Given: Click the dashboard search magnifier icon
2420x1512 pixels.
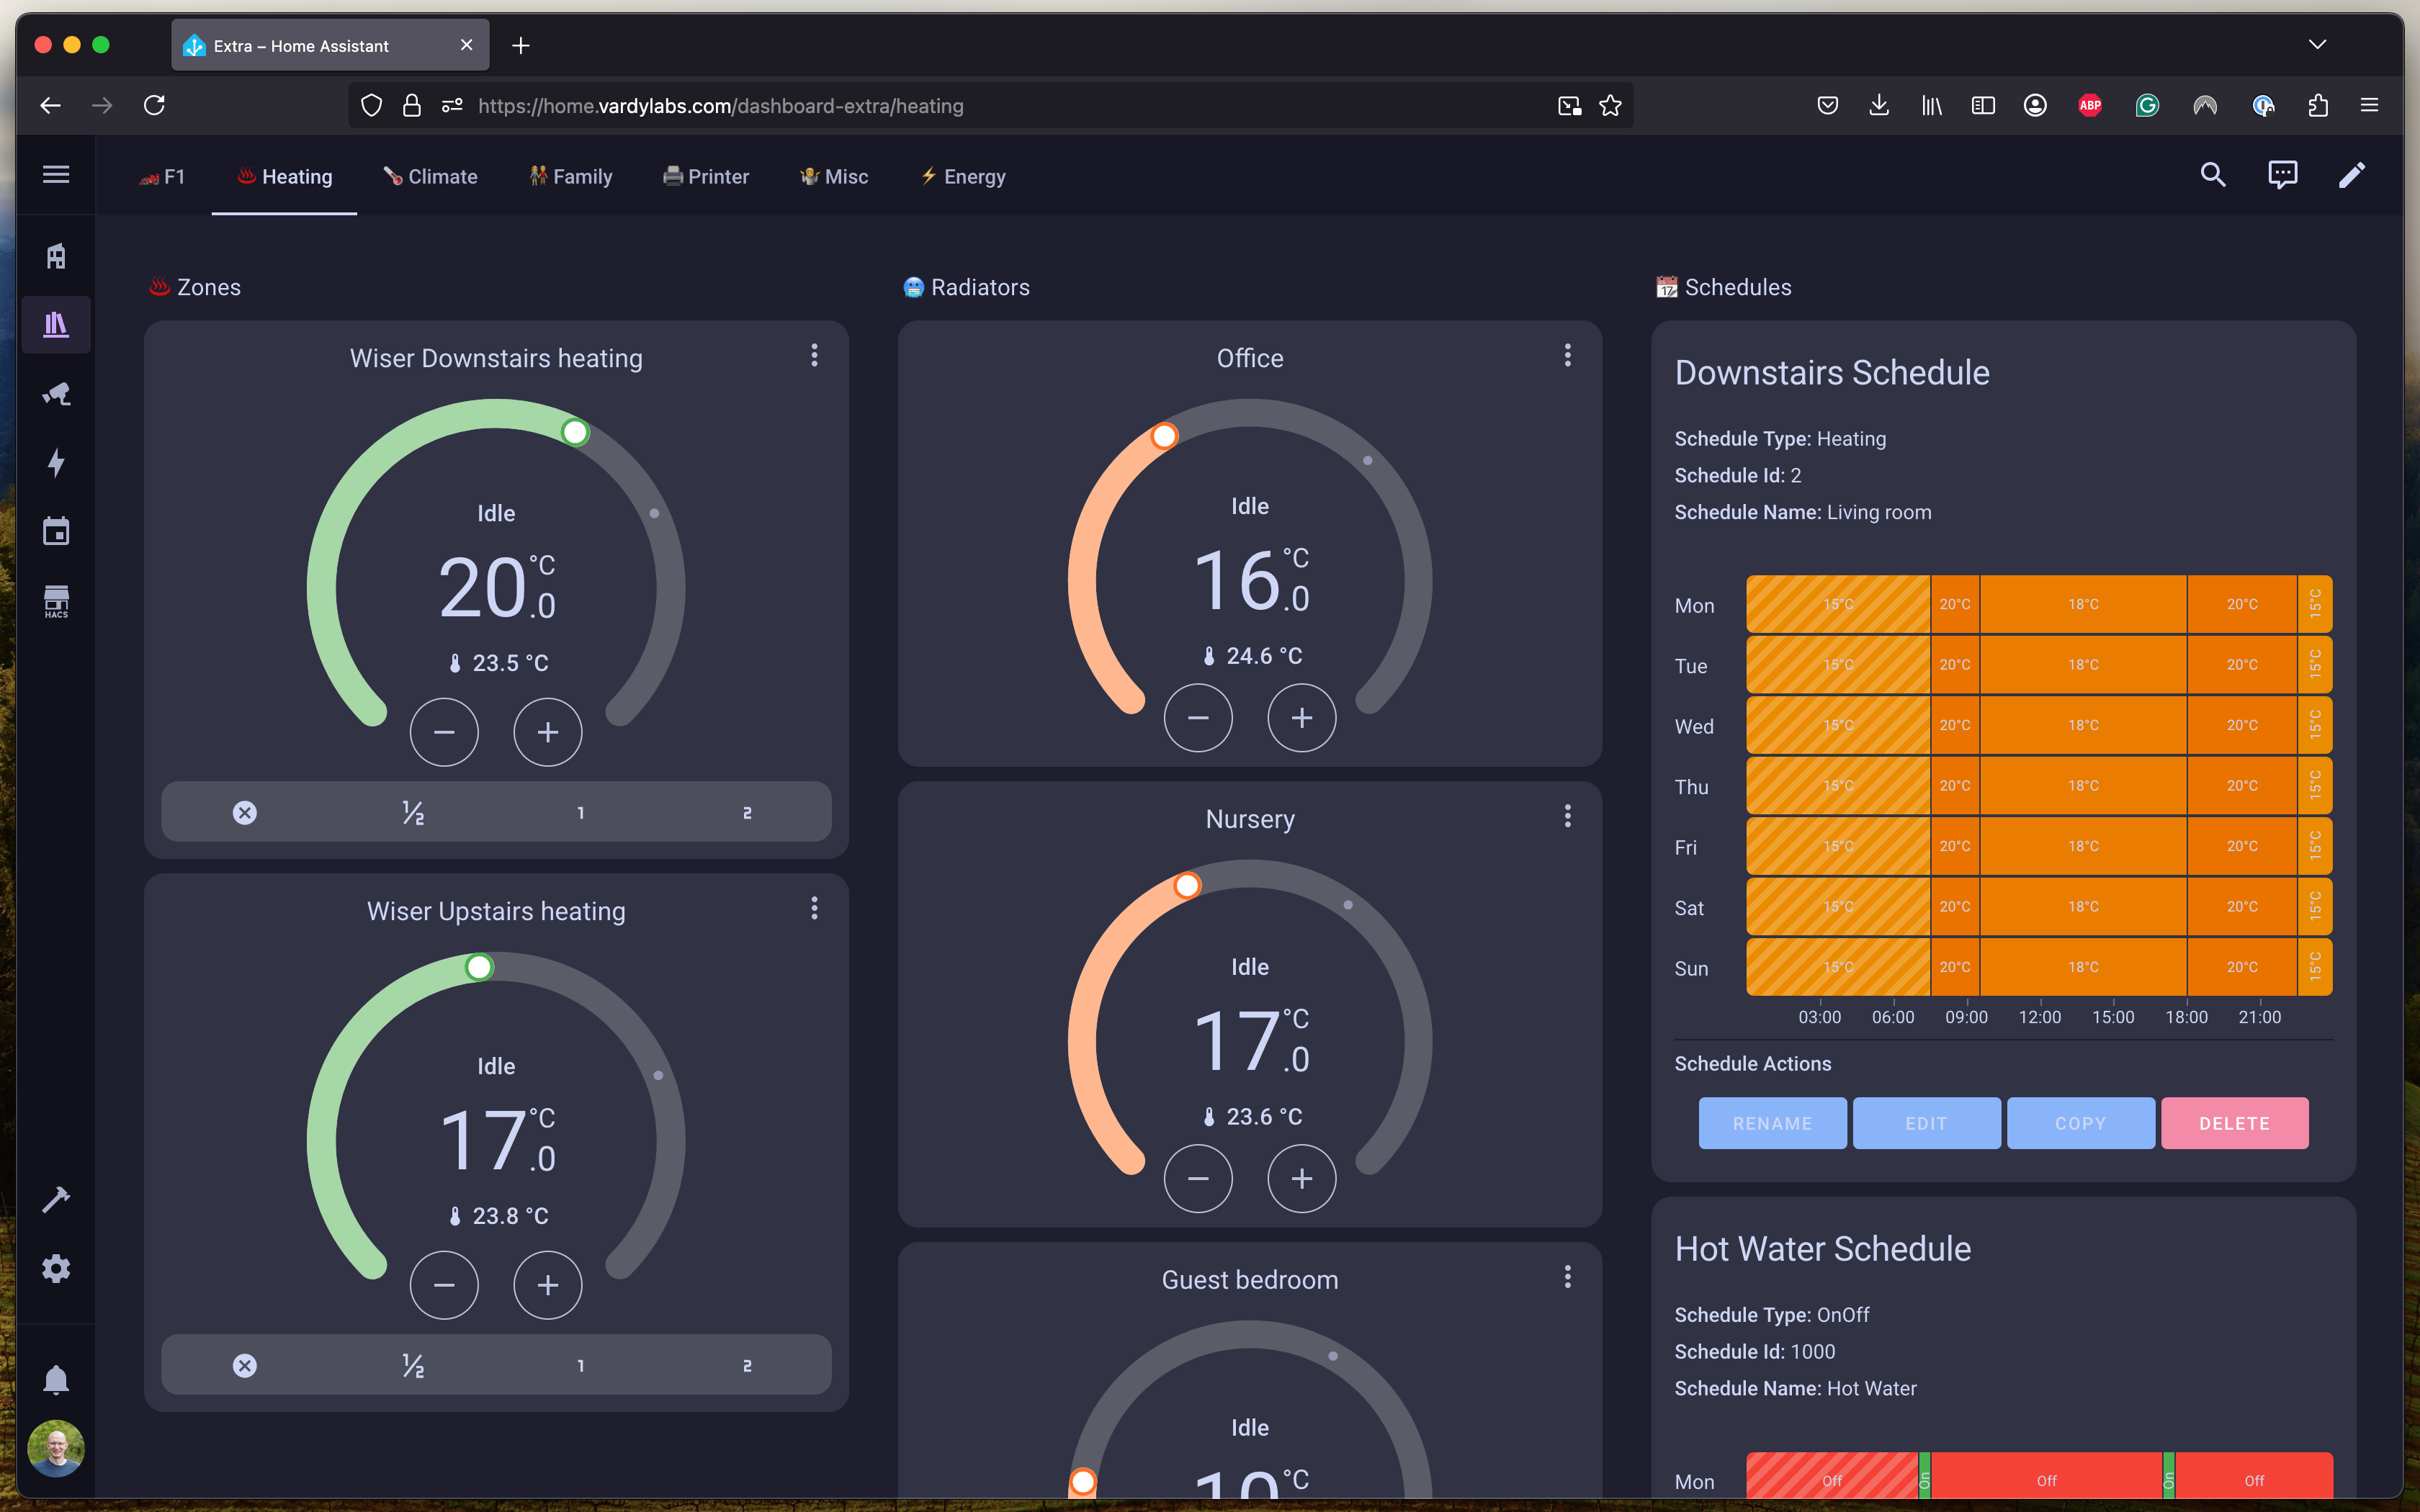Looking at the screenshot, I should [2212, 175].
